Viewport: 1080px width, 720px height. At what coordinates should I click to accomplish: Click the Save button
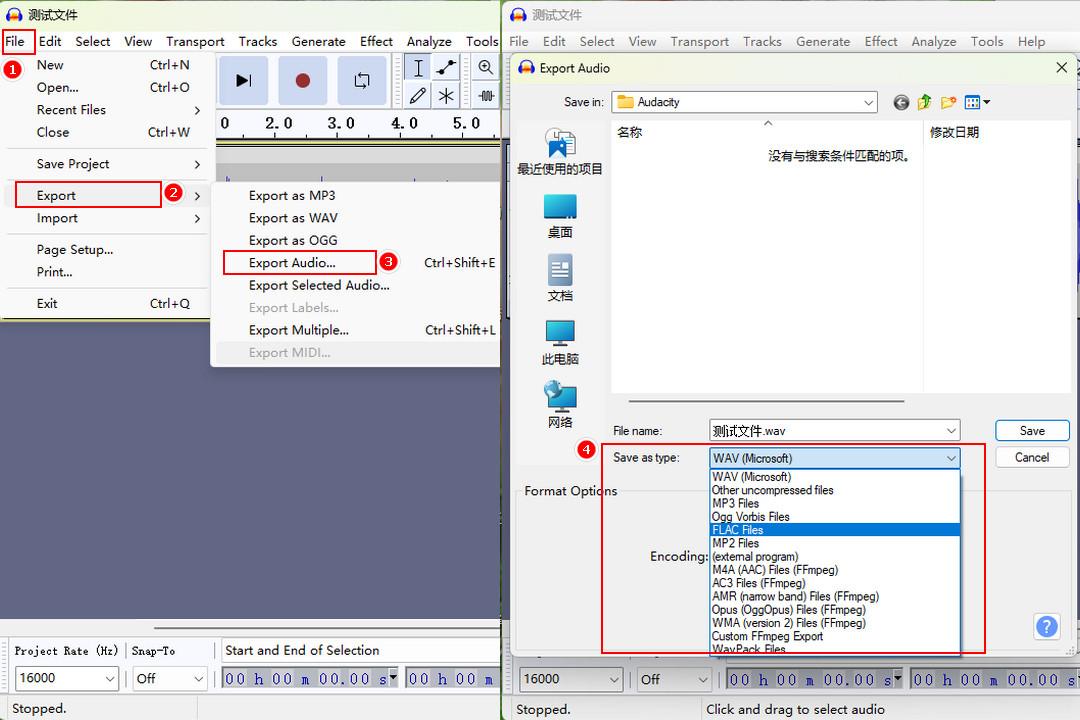coord(1032,431)
